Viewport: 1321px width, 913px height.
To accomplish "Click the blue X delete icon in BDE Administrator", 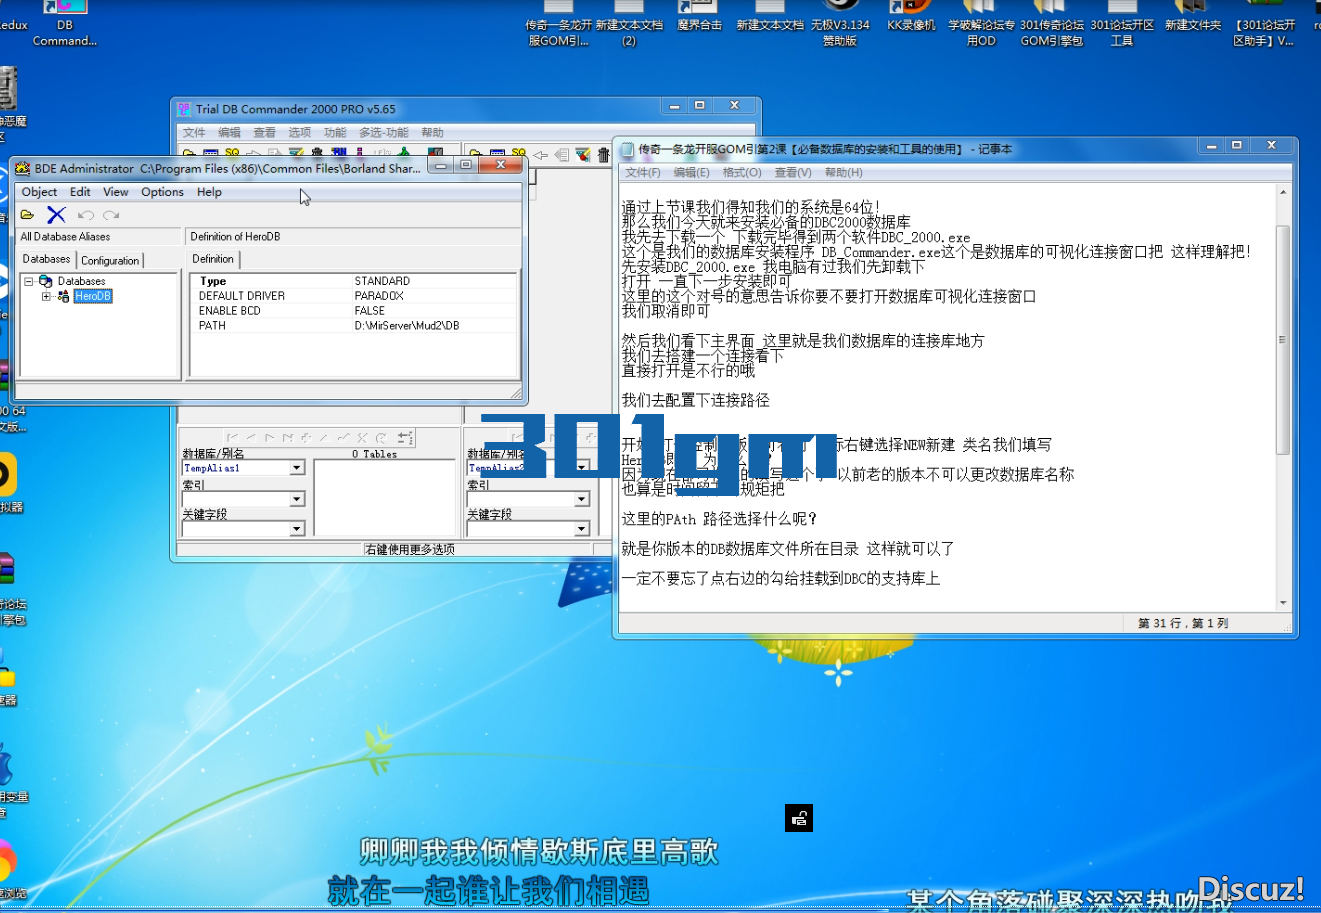I will (x=56, y=215).
